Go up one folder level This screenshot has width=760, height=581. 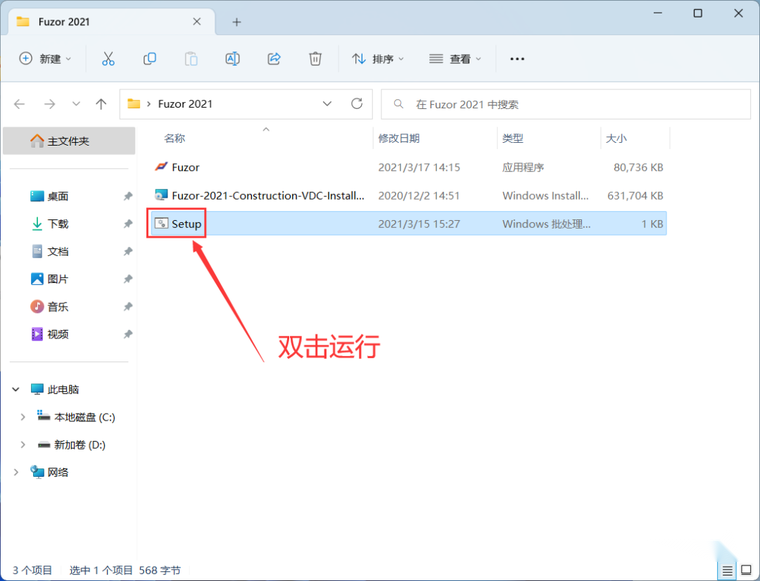click(101, 104)
